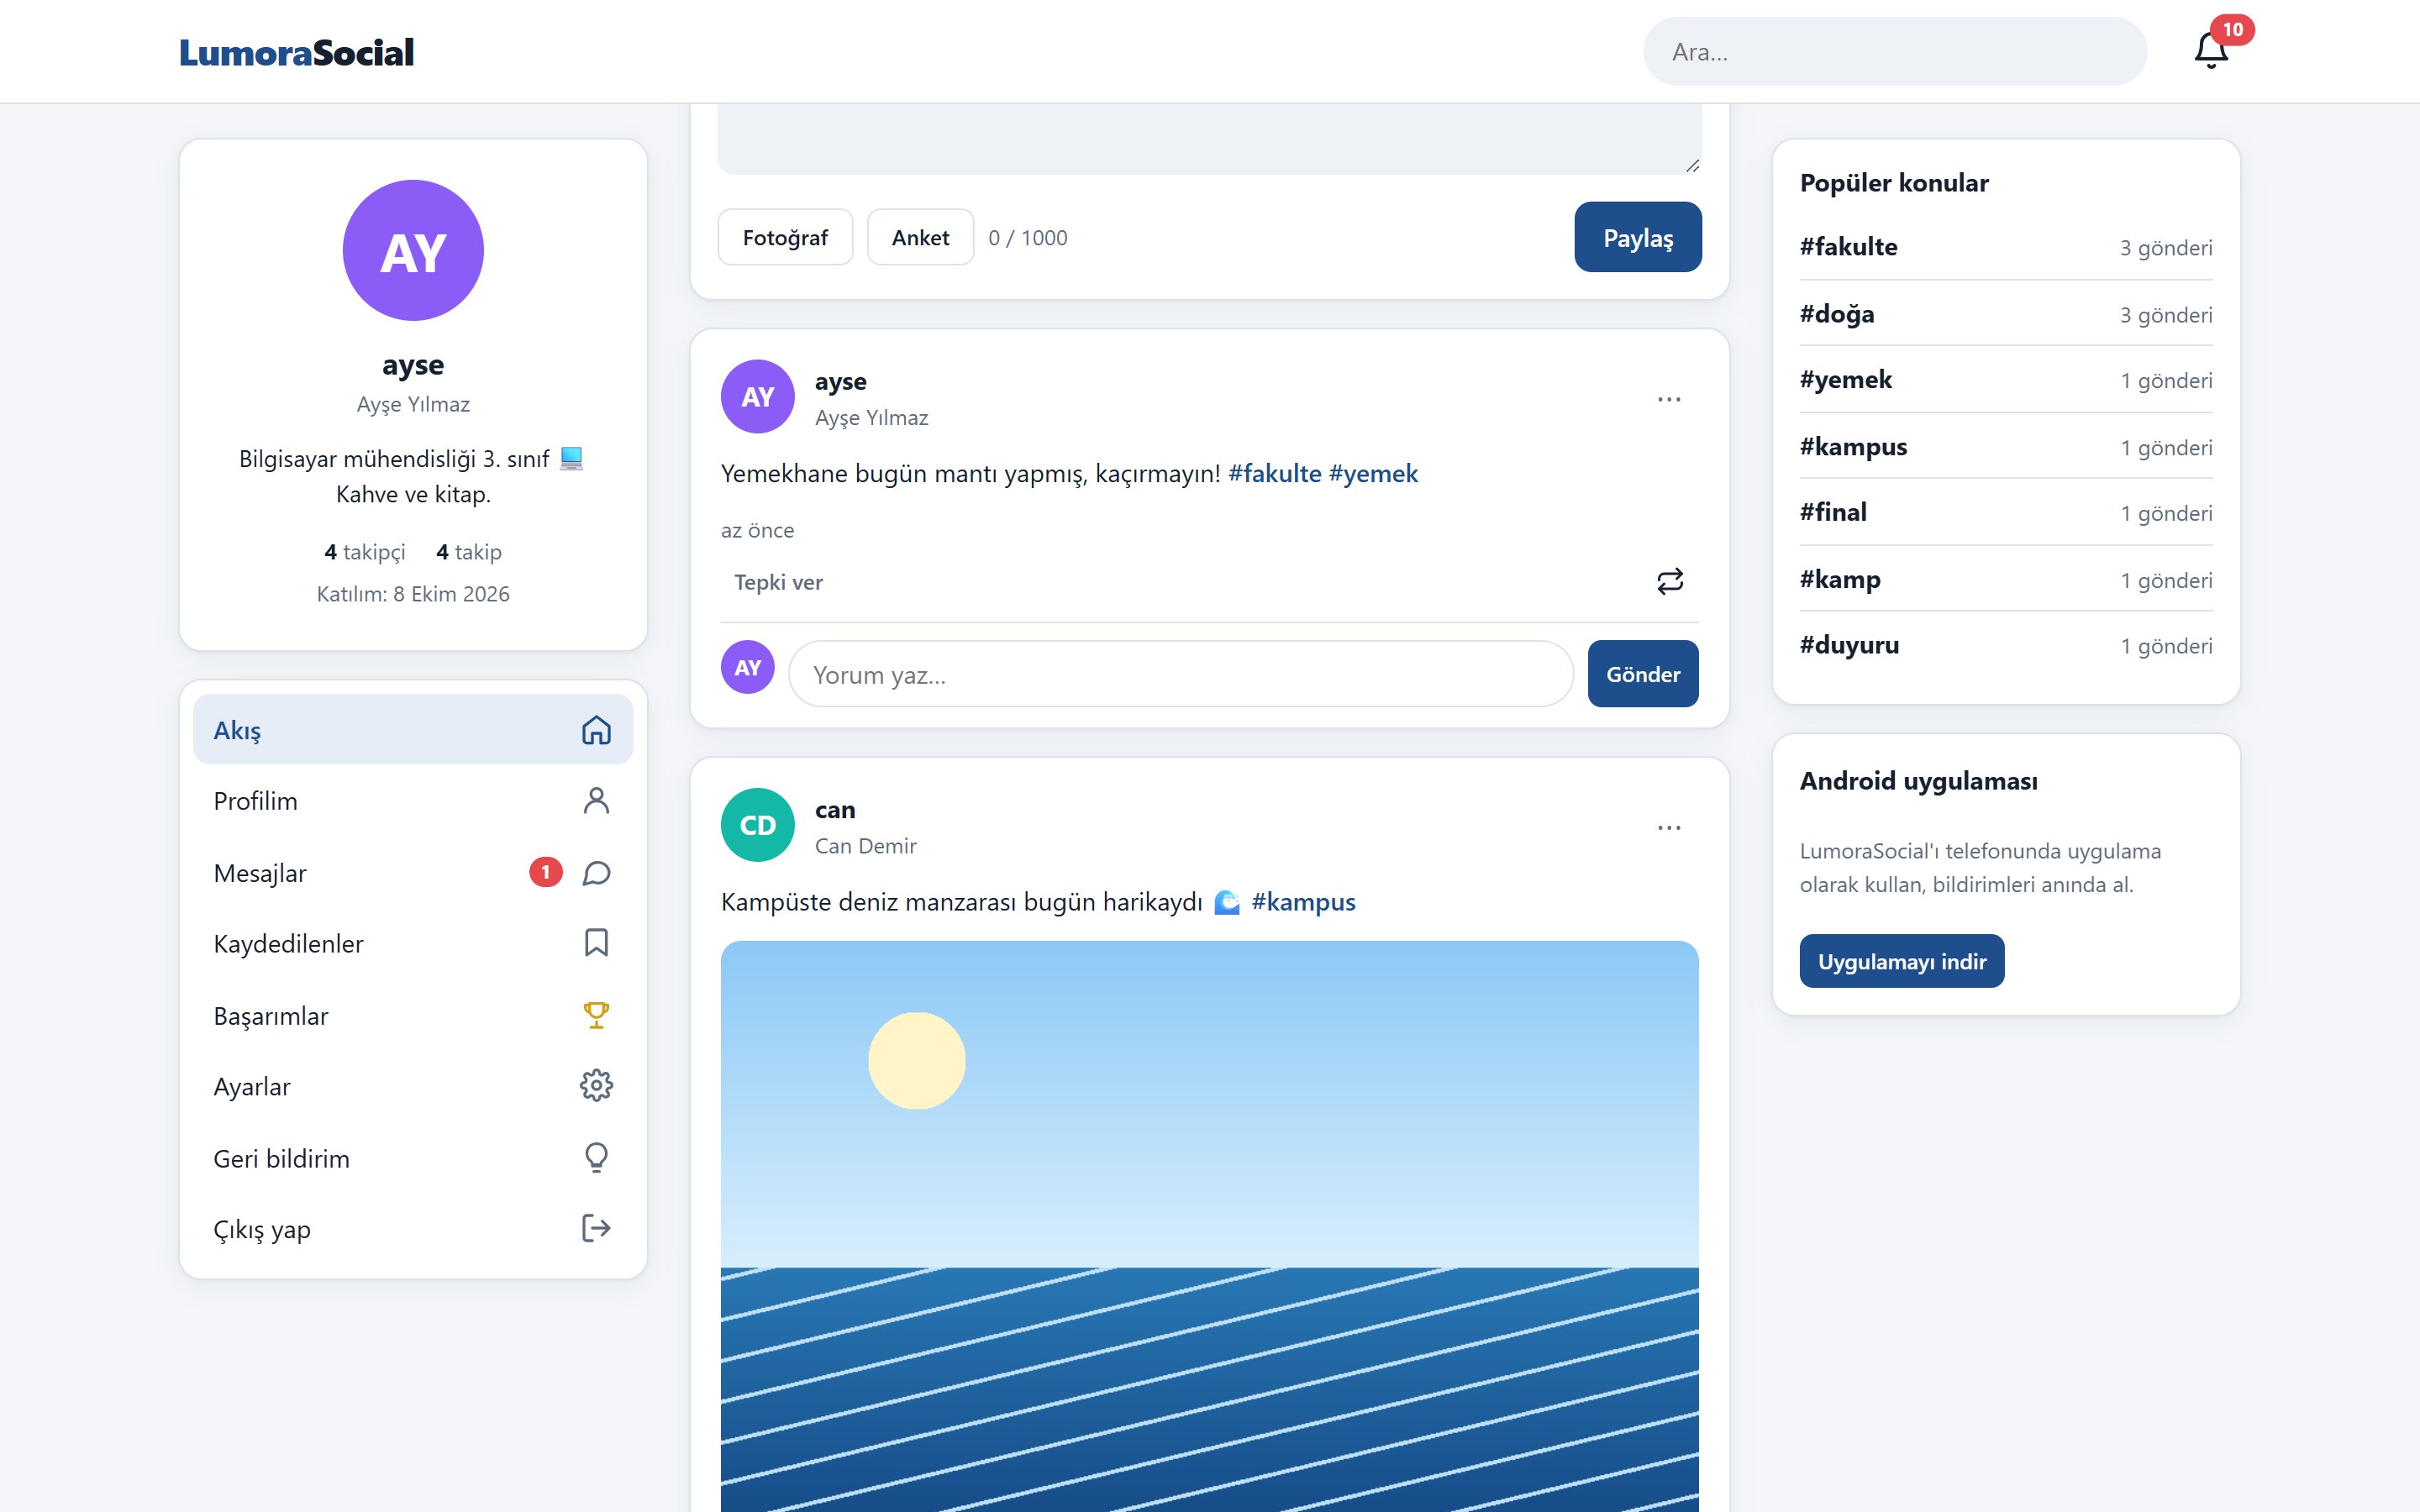
Task: Click the #yemek hashtag in ayse's post
Action: tap(1373, 473)
